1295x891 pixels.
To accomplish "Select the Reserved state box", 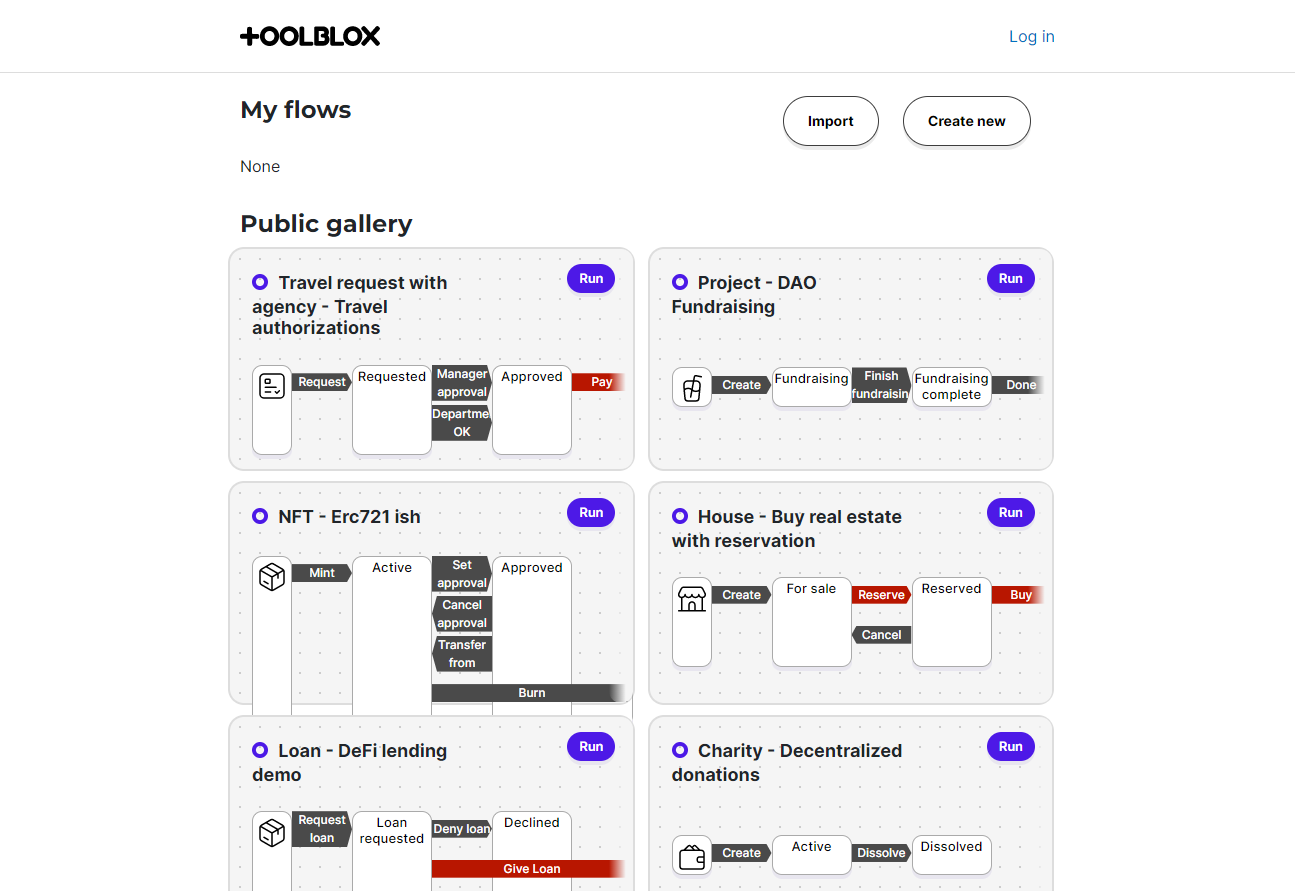I will coord(951,620).
